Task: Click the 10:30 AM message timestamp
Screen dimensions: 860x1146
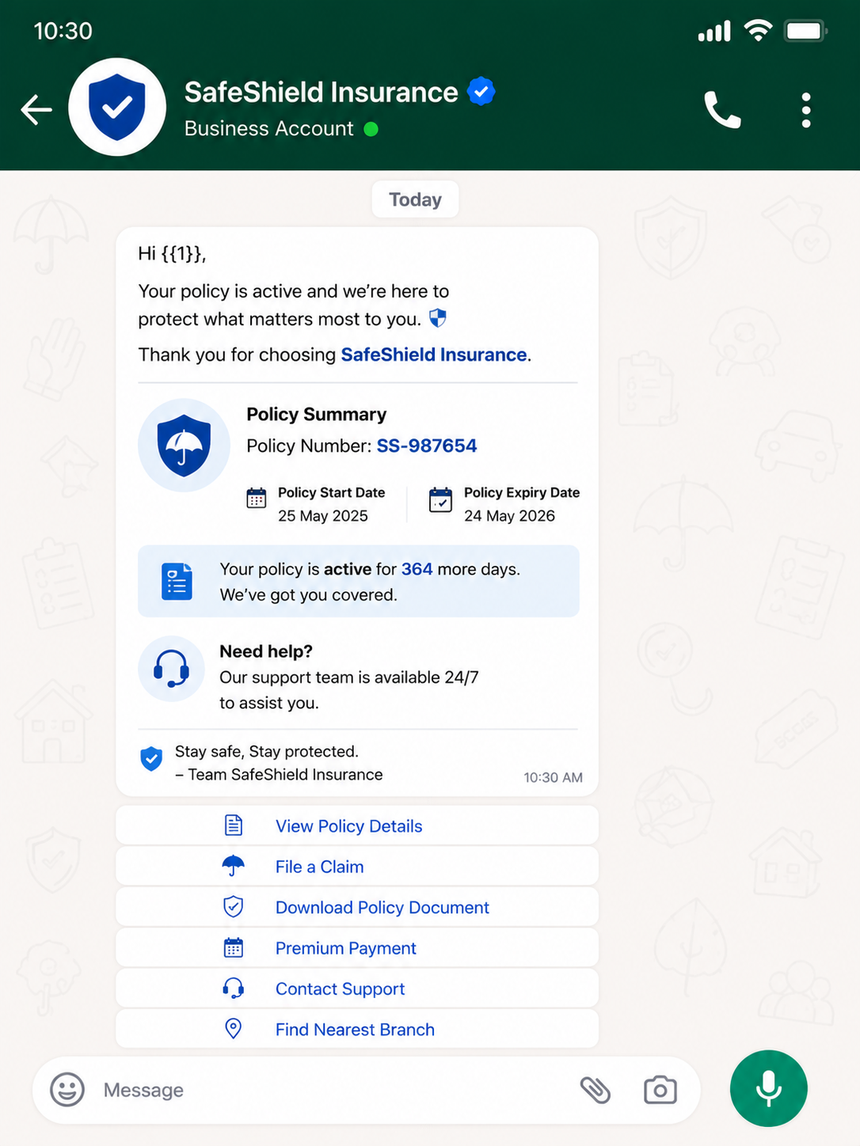Action: (x=553, y=778)
